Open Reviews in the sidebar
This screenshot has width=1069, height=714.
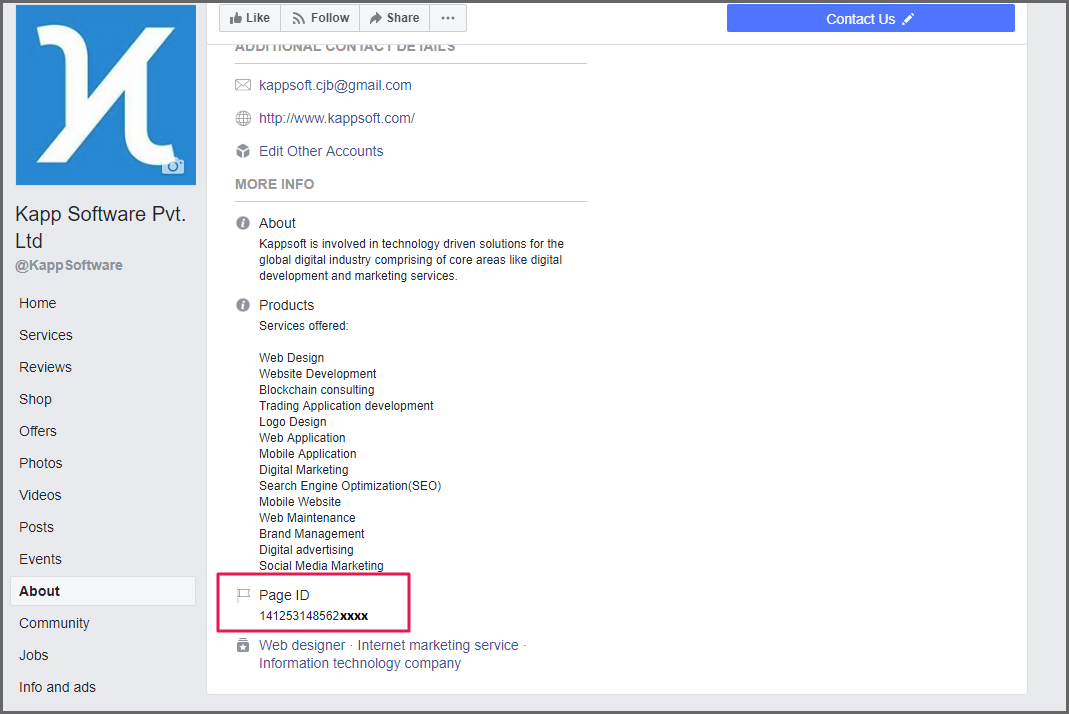pos(45,367)
